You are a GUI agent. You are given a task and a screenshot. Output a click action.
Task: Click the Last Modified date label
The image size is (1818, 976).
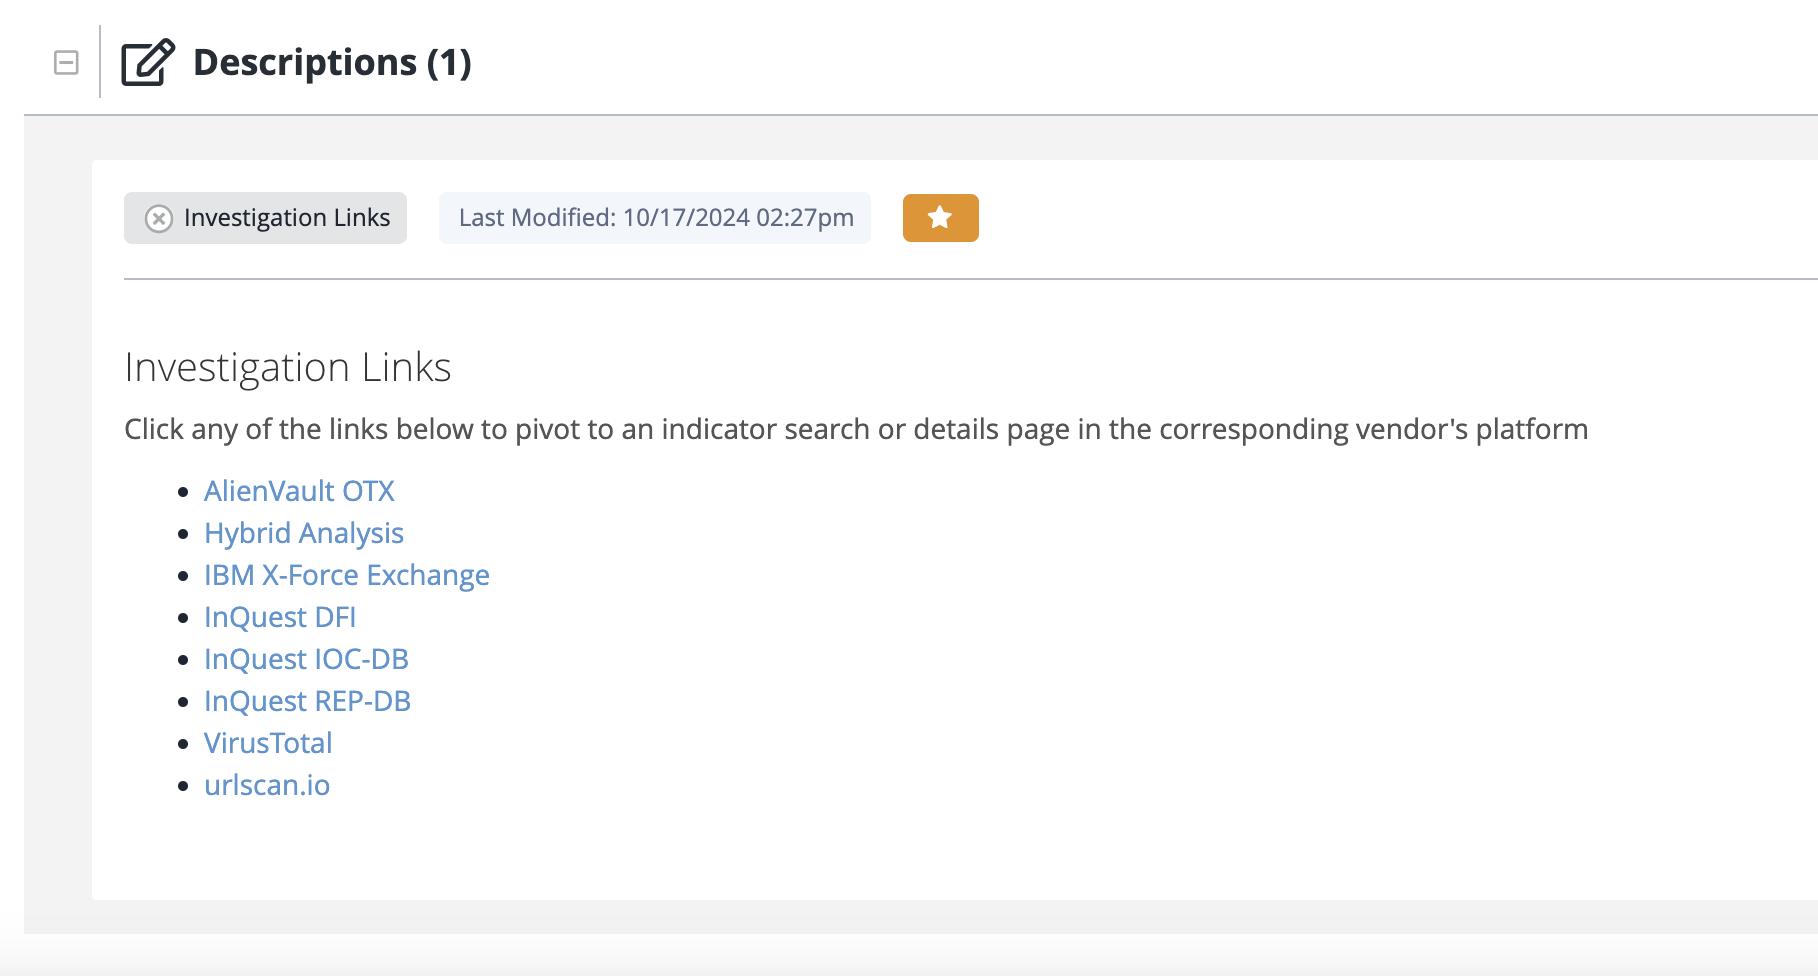[655, 218]
